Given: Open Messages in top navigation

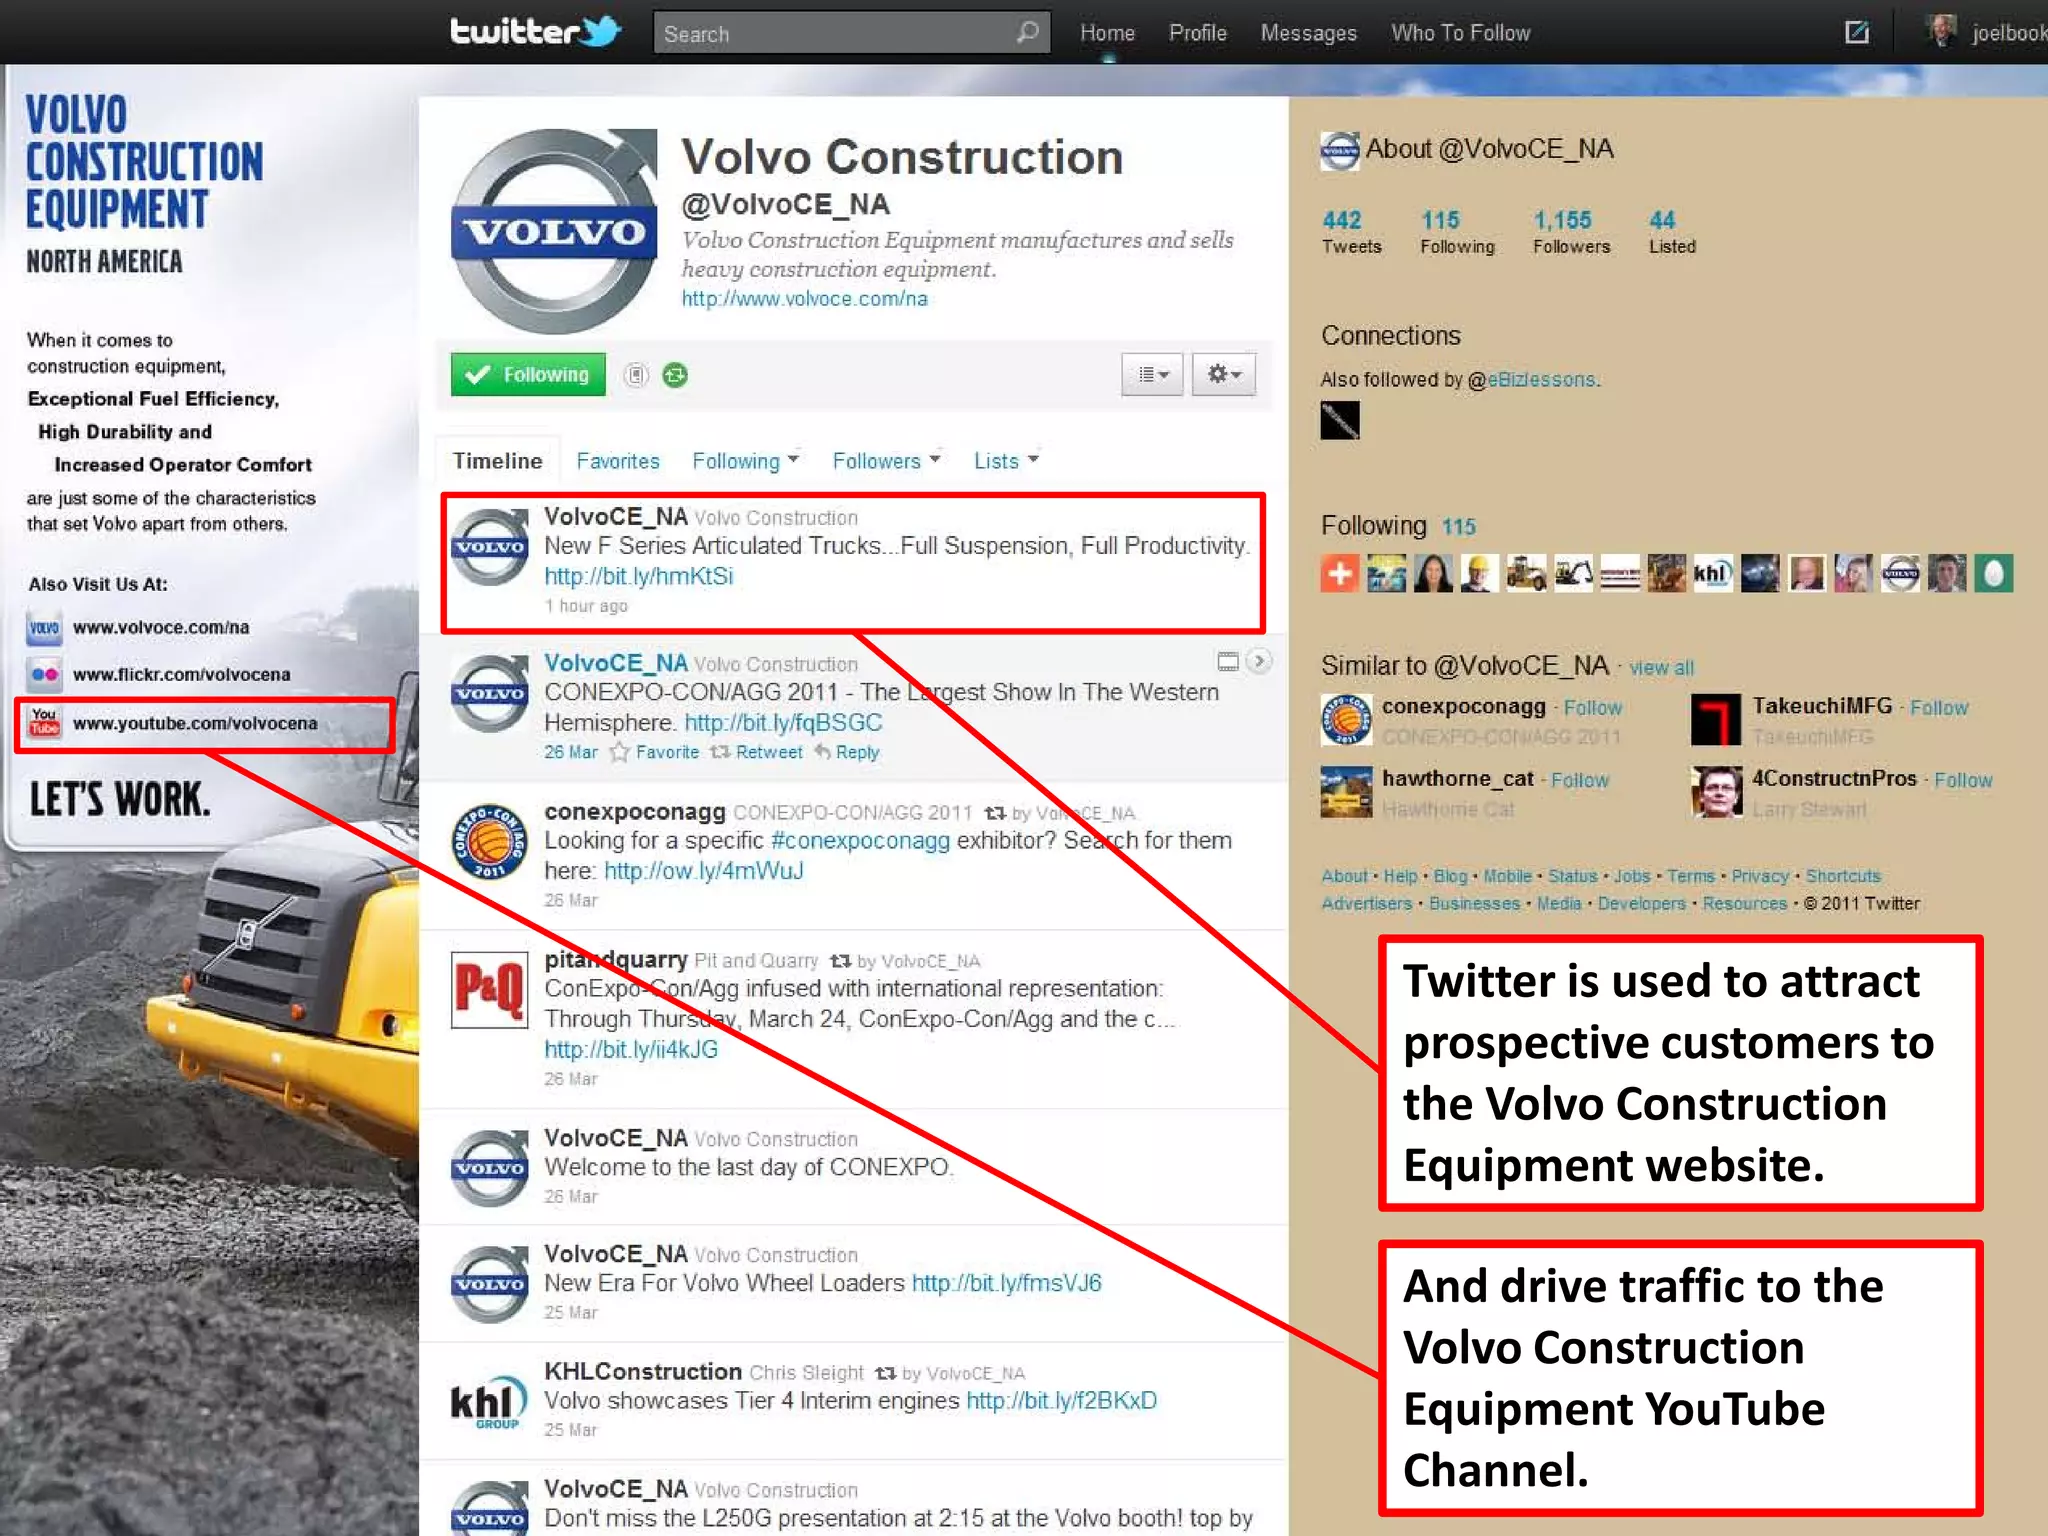Looking at the screenshot, I should [1308, 33].
